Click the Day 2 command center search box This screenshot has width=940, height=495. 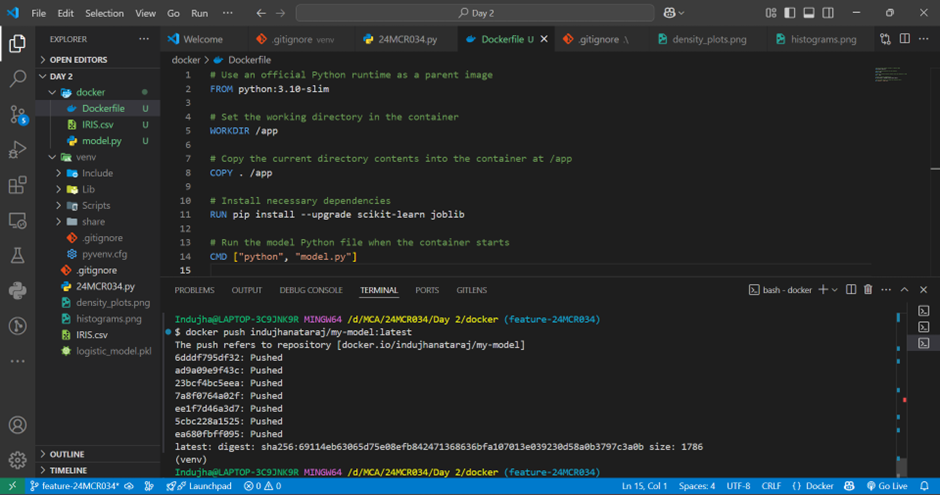point(475,13)
